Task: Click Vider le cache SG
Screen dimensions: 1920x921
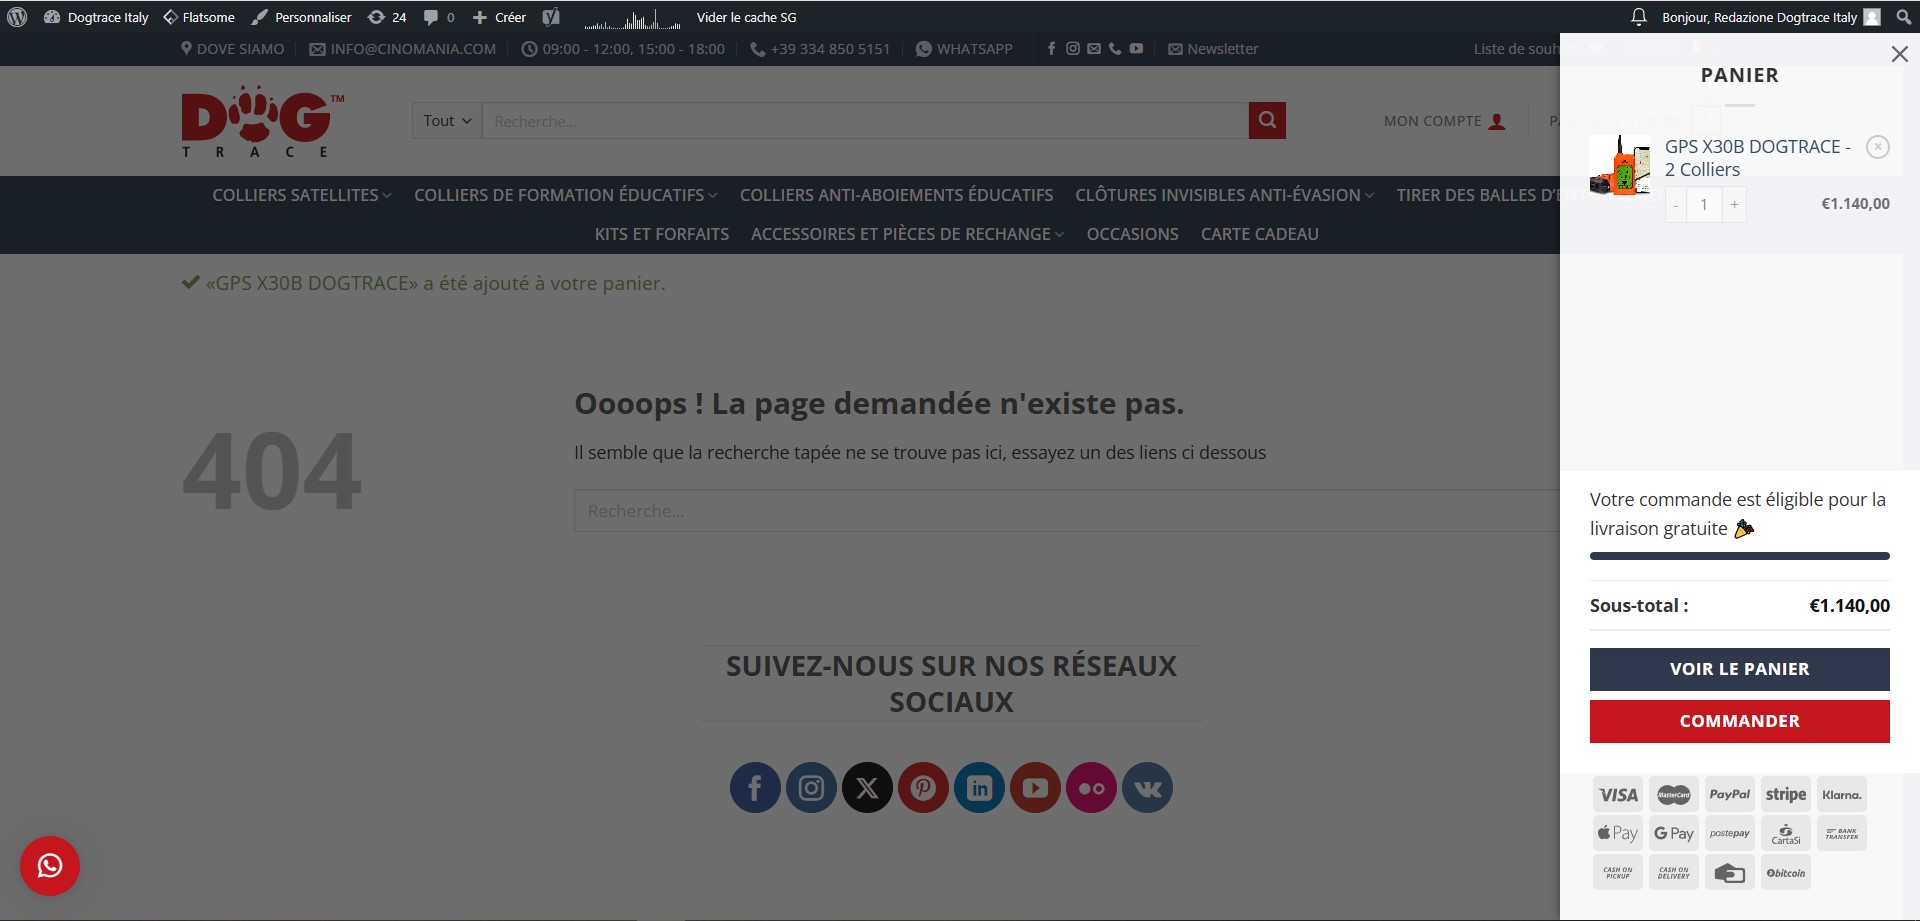Action: pos(746,17)
